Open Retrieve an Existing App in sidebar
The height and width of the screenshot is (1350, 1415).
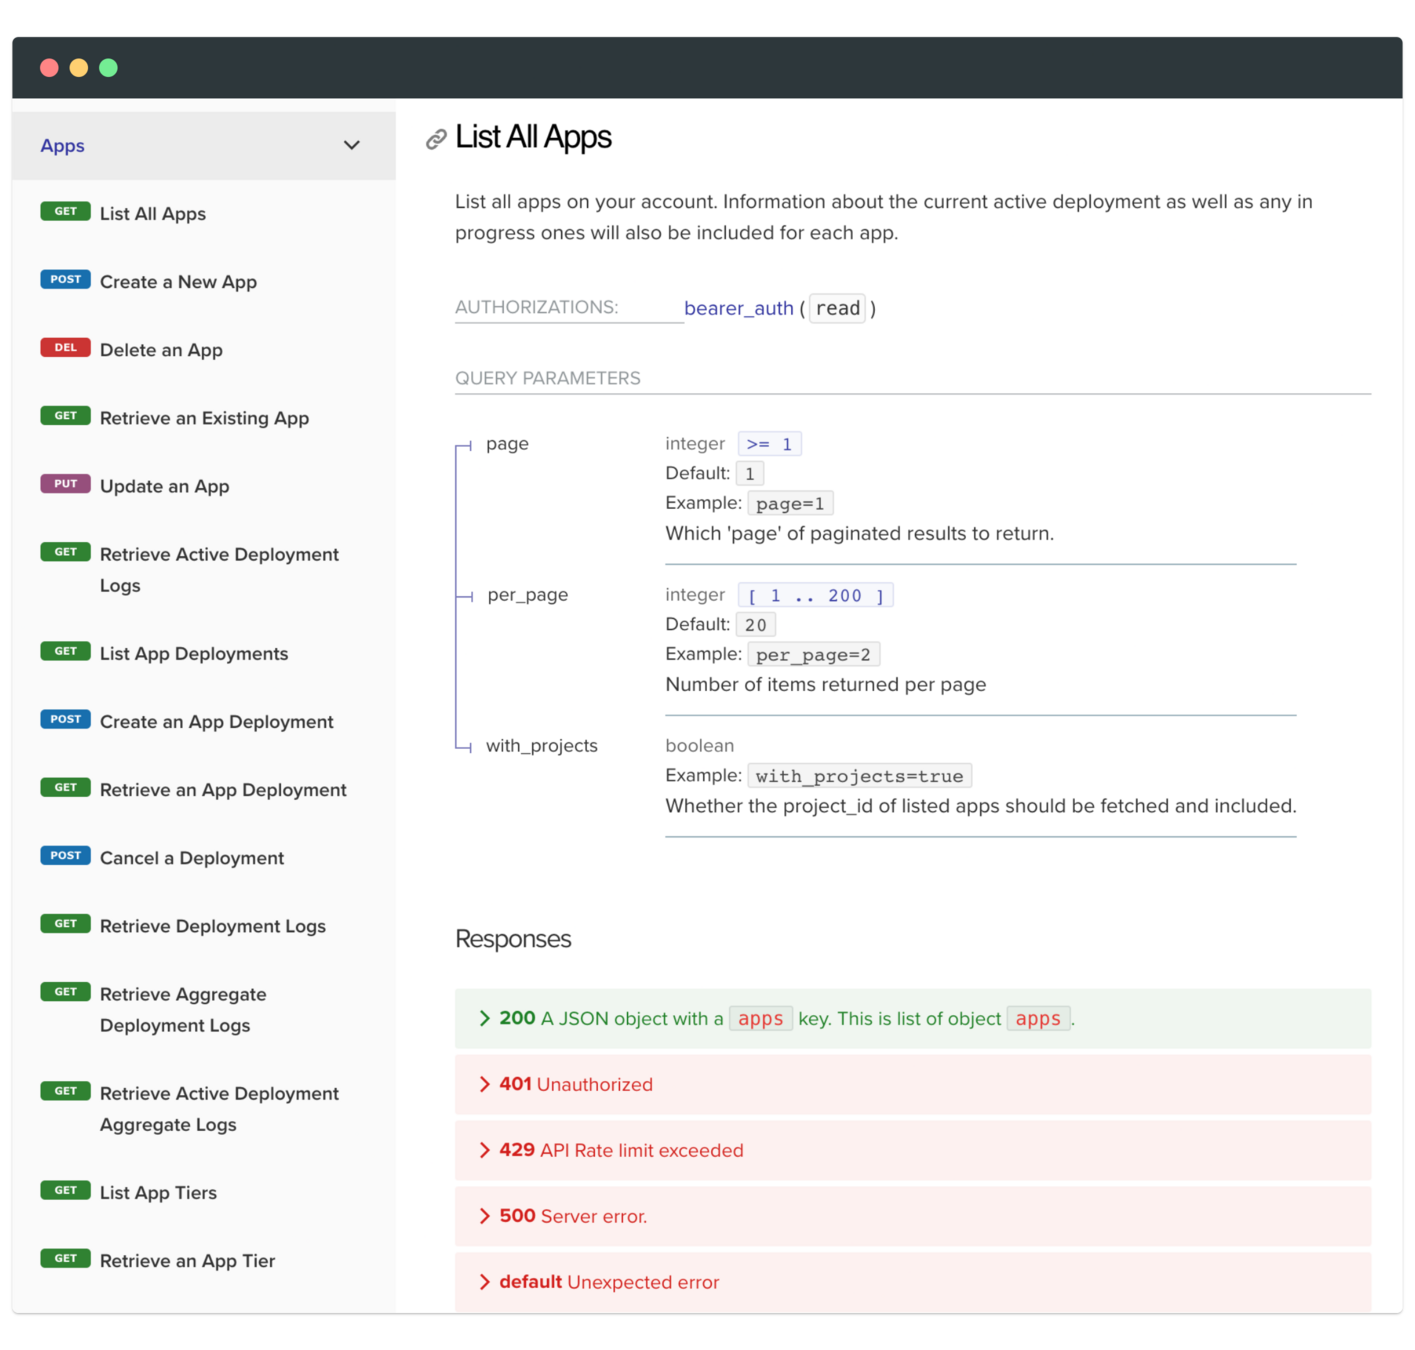[x=204, y=418]
